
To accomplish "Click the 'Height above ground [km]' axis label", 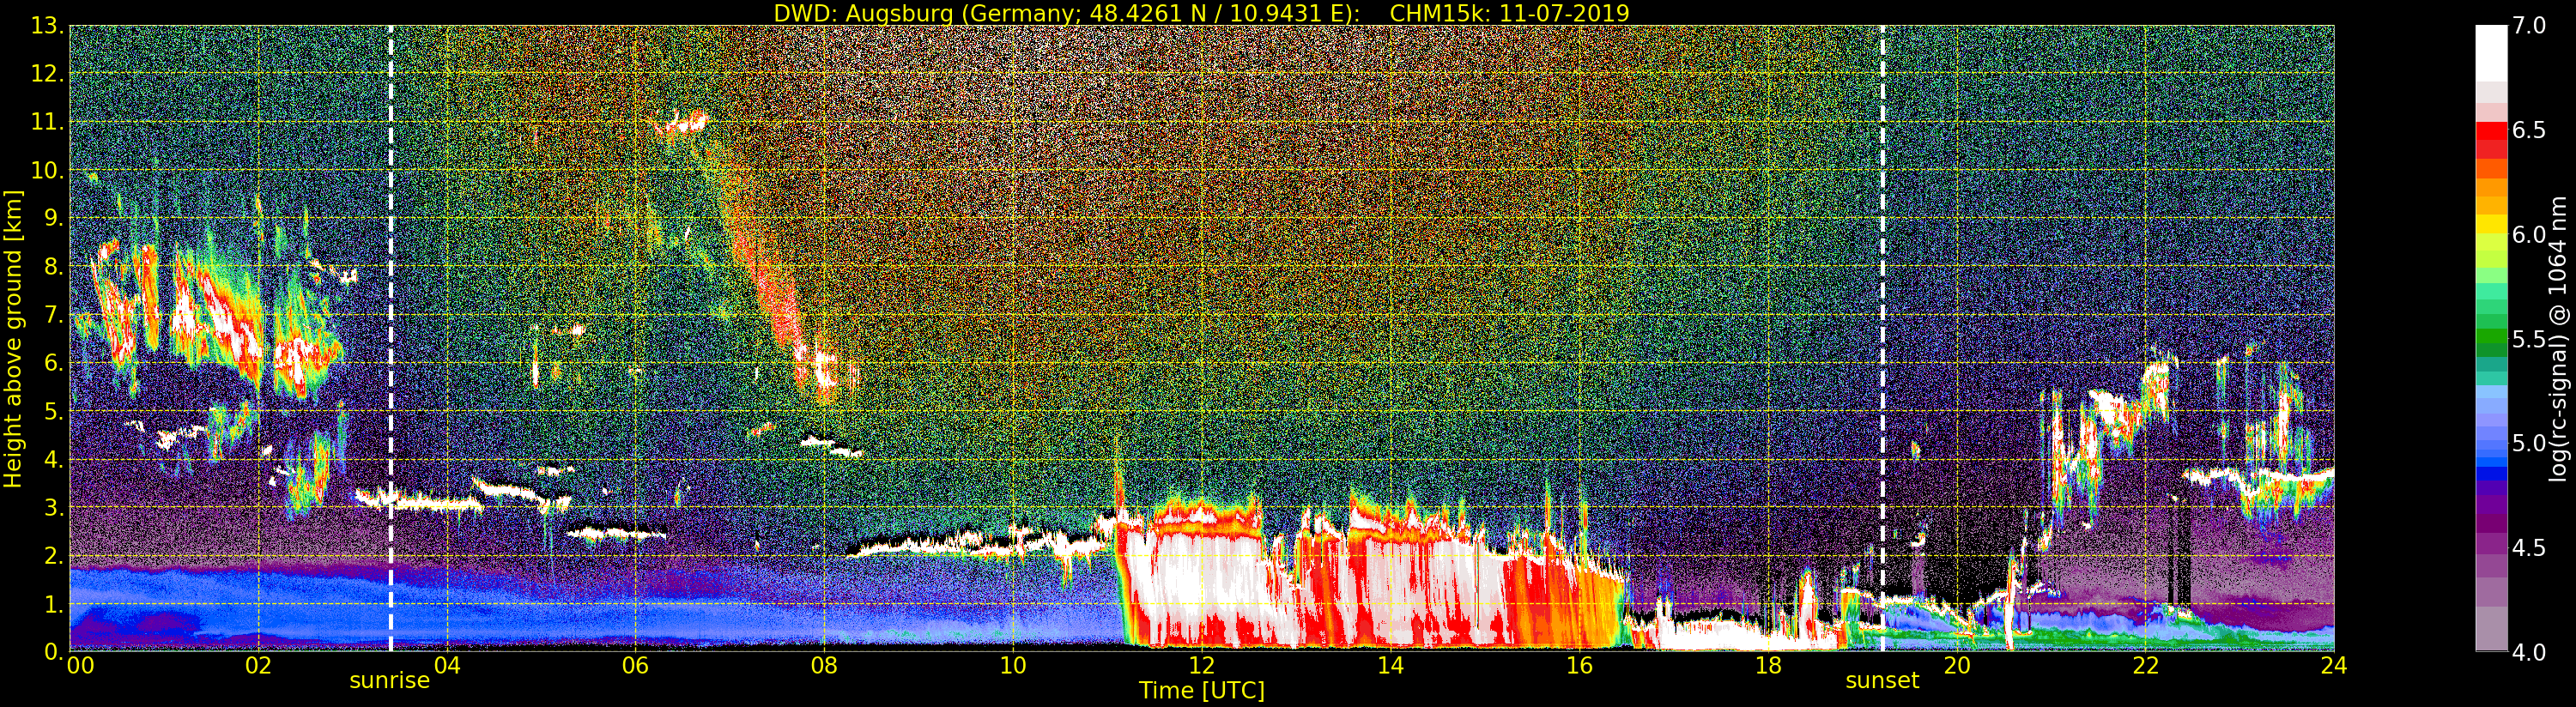I will click(13, 339).
